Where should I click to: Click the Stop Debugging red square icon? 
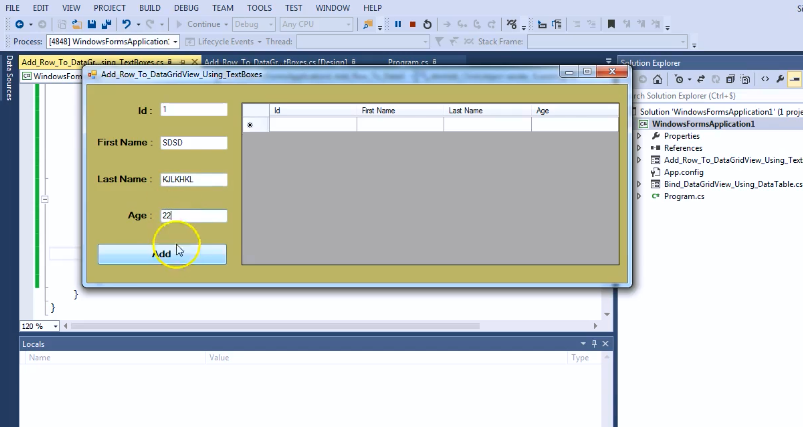[412, 24]
